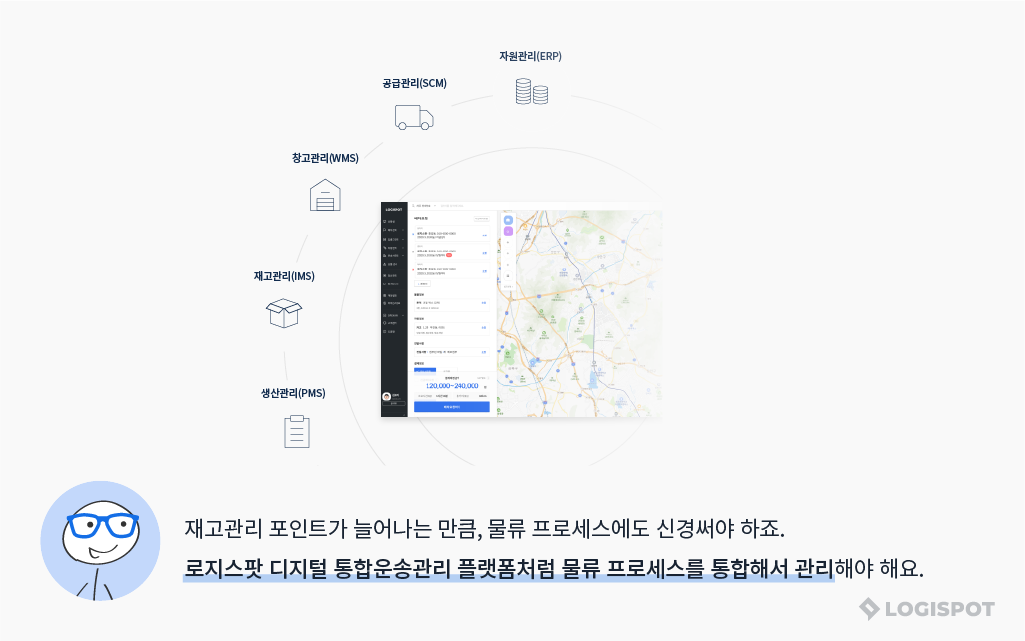The width and height of the screenshot is (1025, 641).
Task: Click the purple map tool button
Action: [x=508, y=231]
